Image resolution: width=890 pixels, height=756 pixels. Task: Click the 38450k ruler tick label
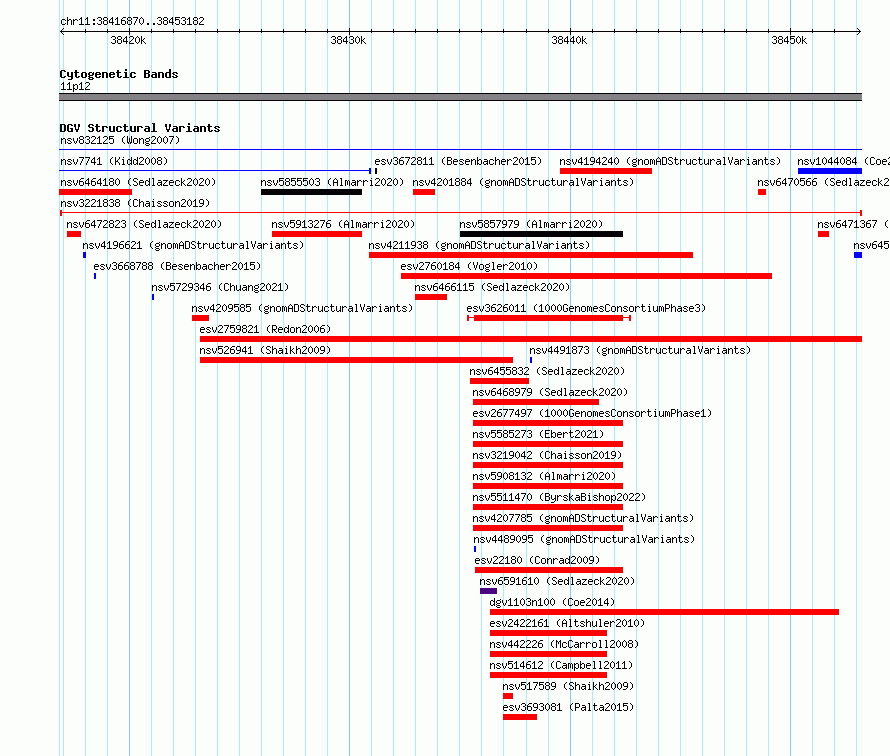coord(789,40)
